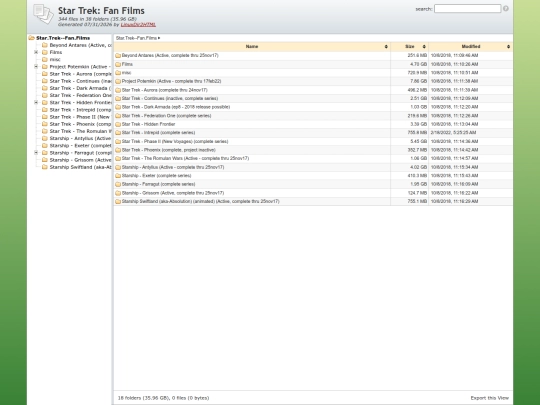Select Starship Swiftland in tree

[80, 167]
